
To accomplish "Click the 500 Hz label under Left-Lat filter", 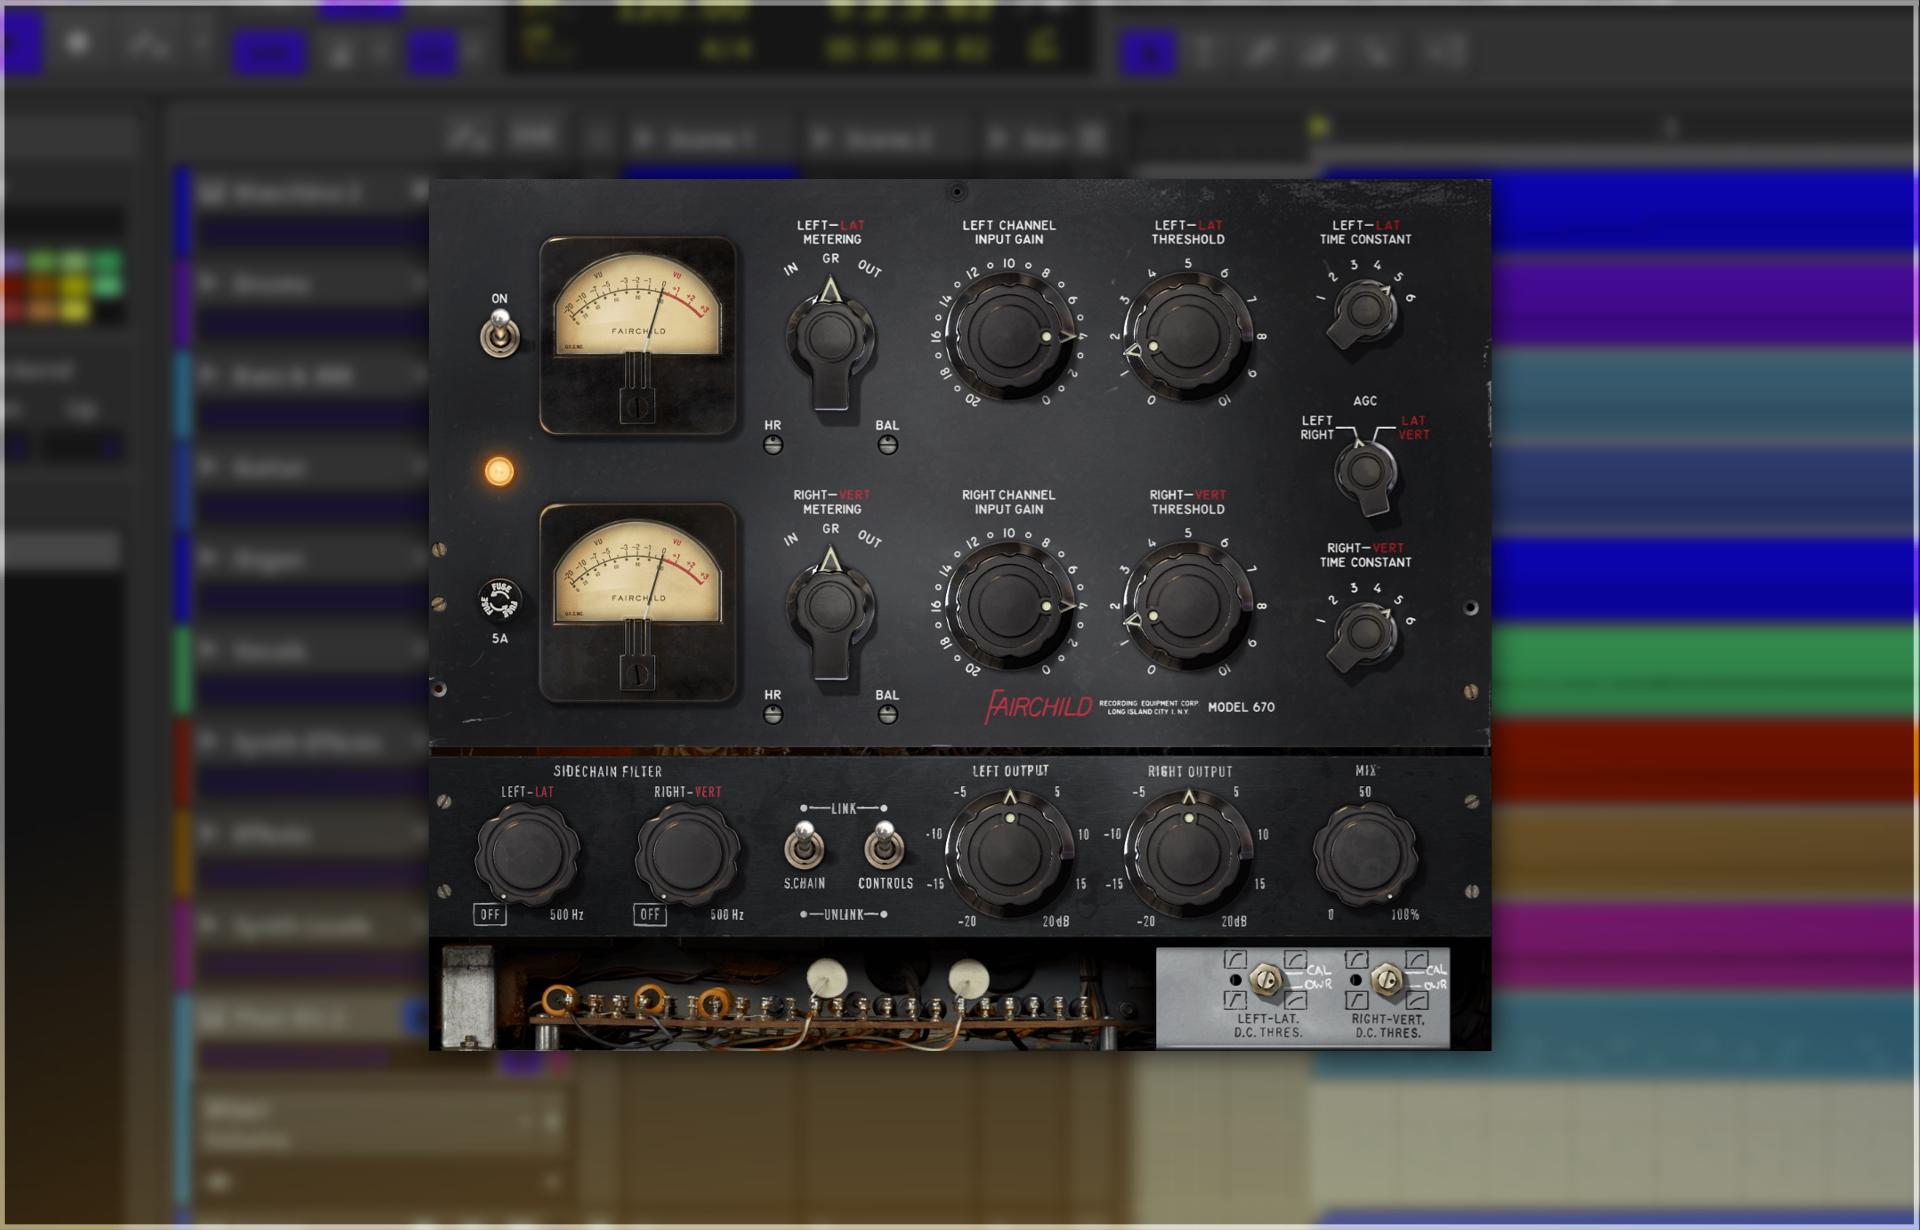I will pos(567,914).
